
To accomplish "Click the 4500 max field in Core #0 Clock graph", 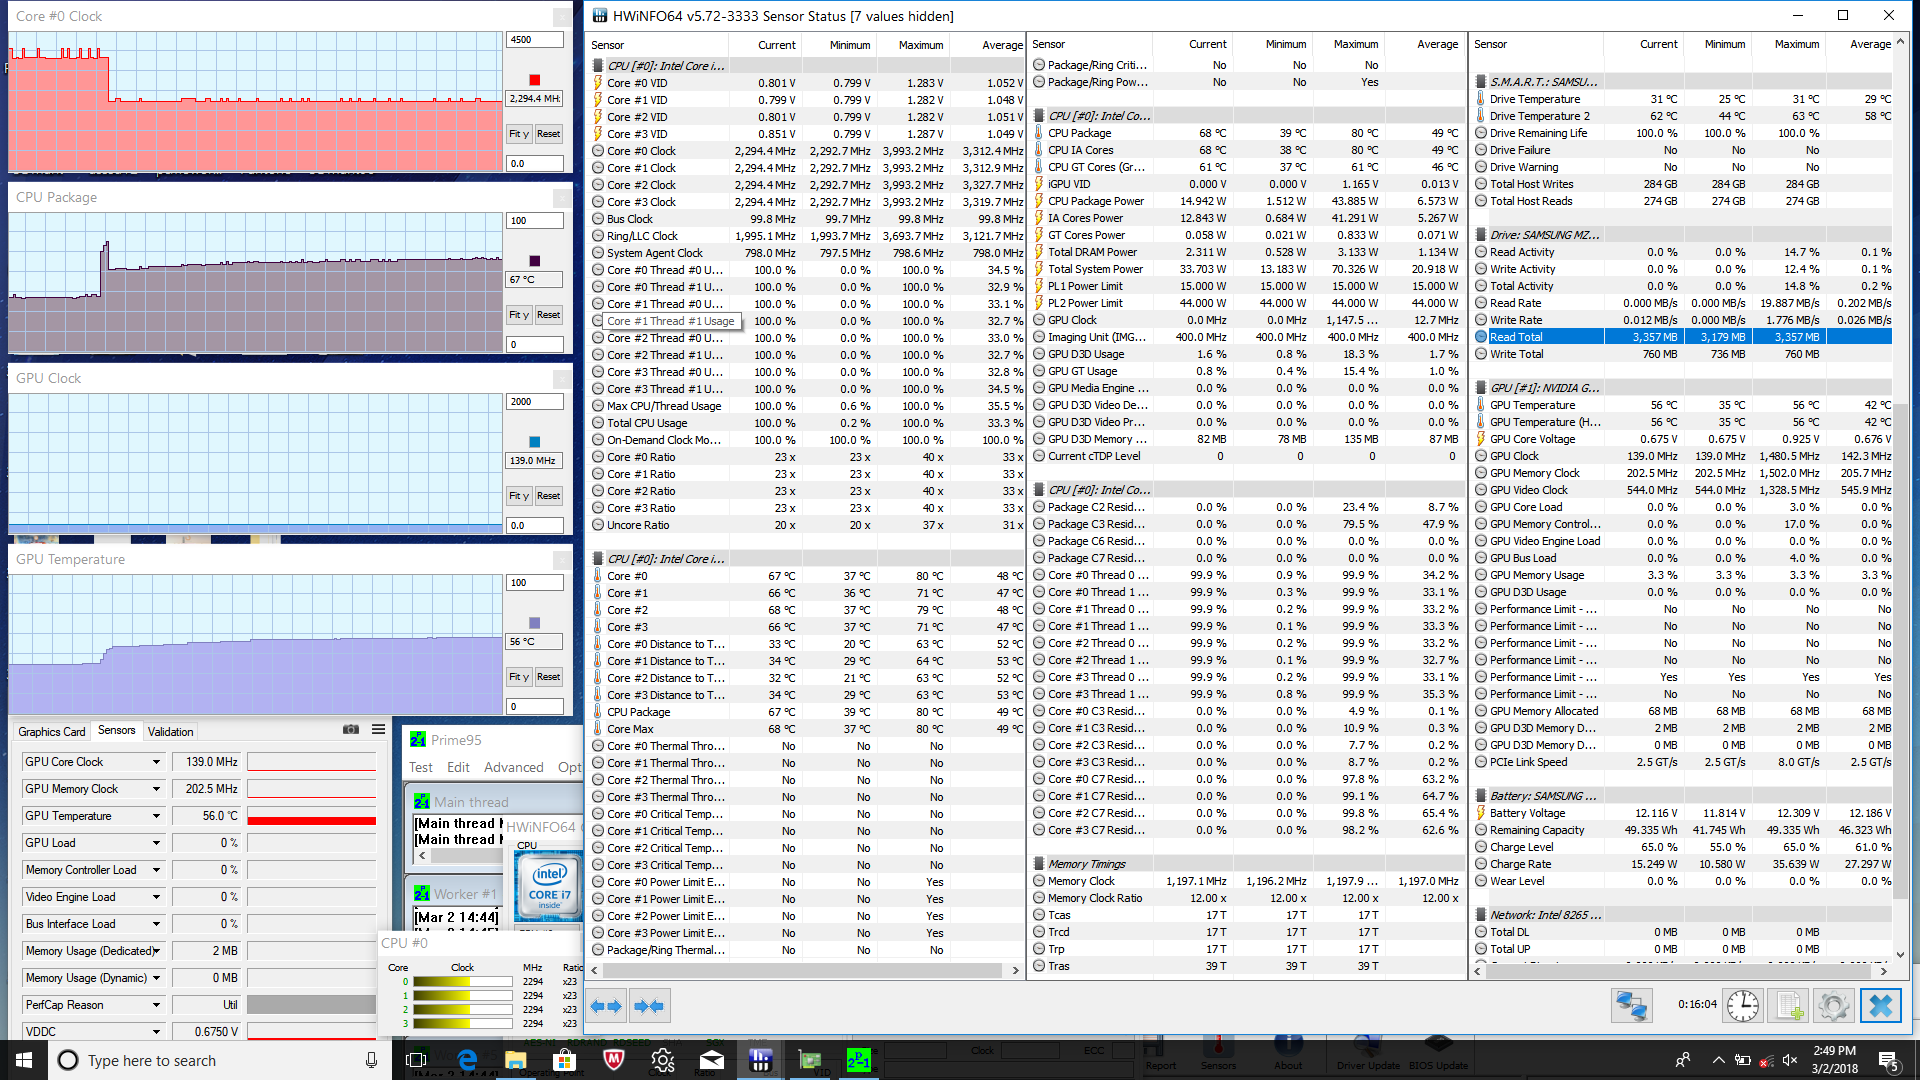I will pos(535,40).
